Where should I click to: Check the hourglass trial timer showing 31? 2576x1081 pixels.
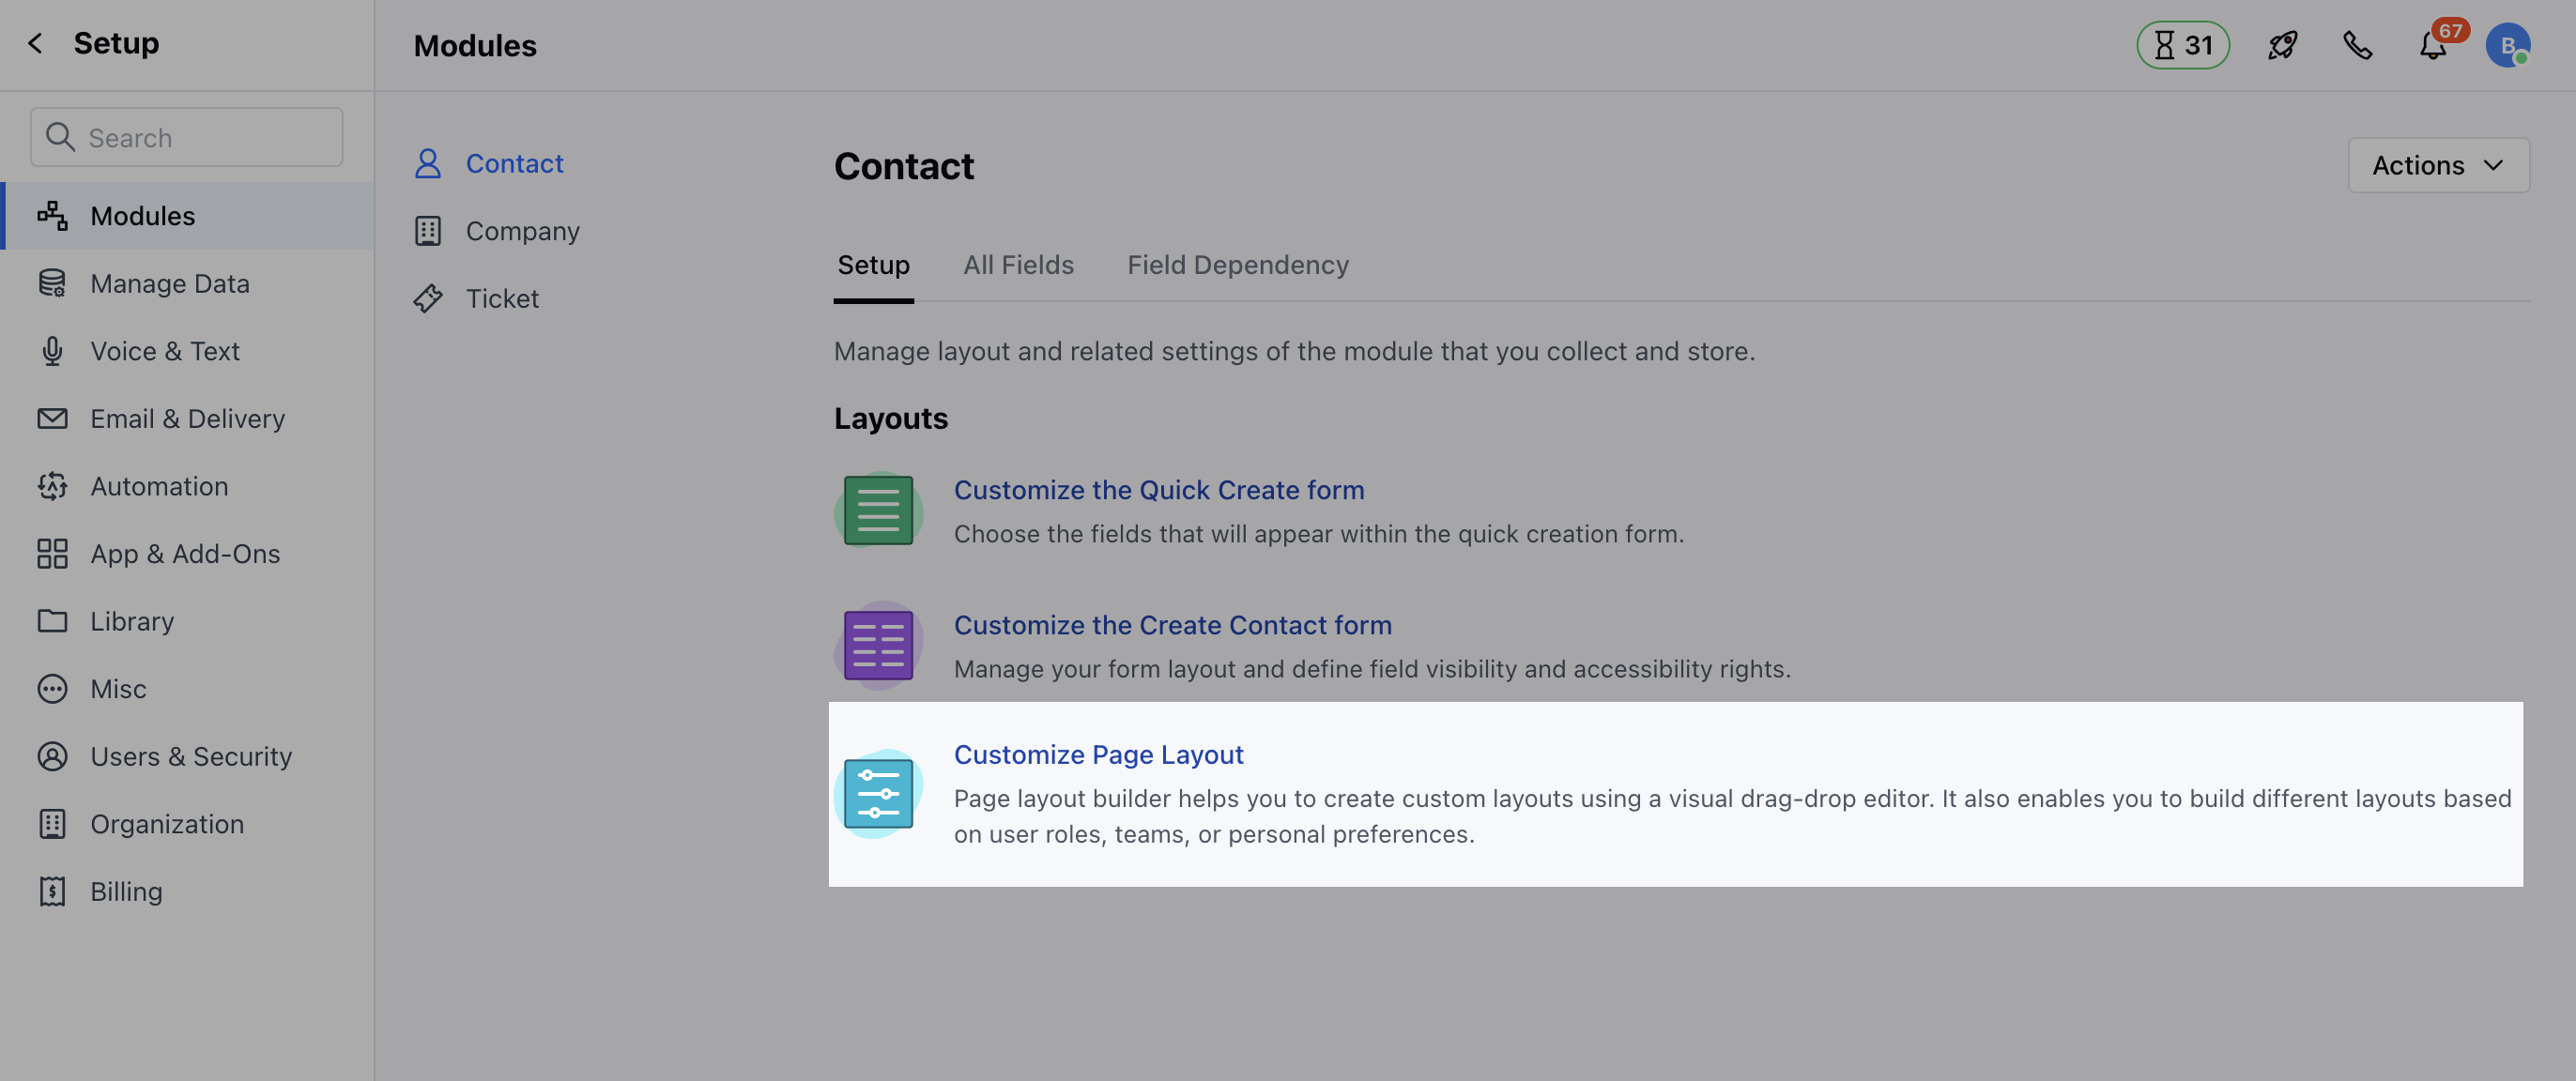[x=2181, y=45]
